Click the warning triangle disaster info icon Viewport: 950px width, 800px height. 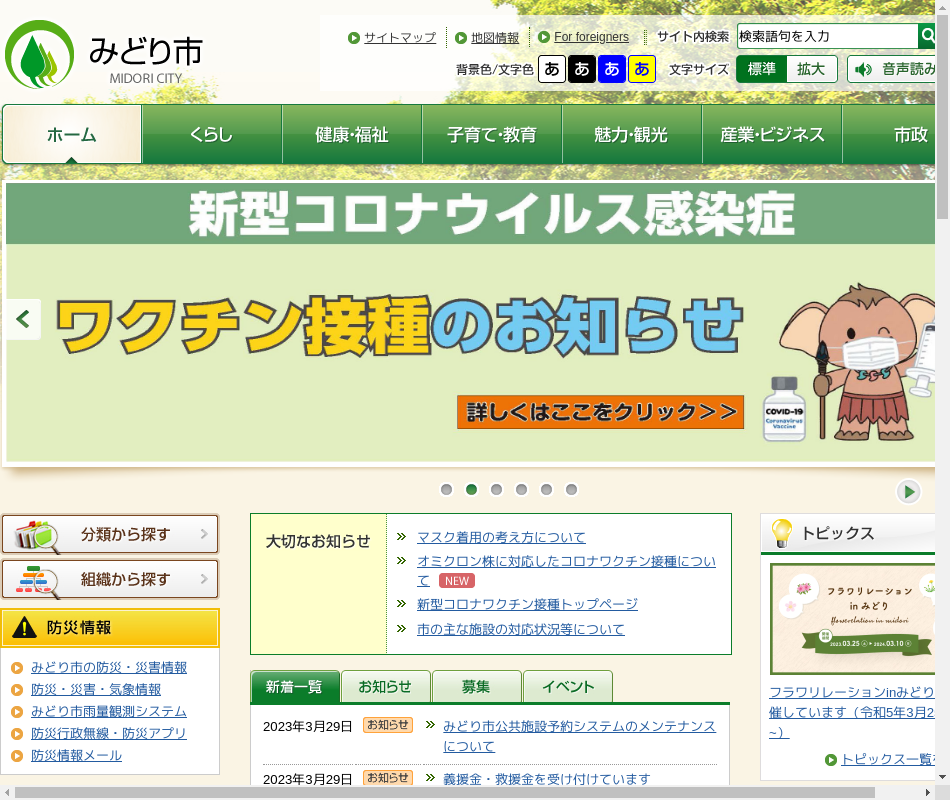click(24, 628)
